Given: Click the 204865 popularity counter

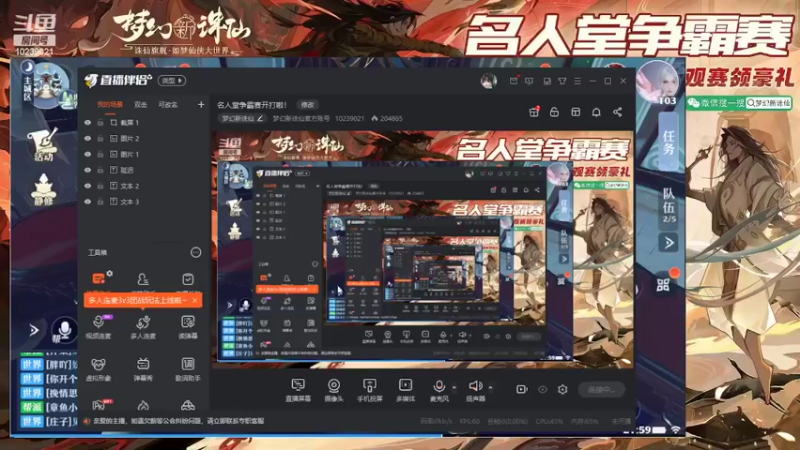Looking at the screenshot, I should 387,118.
